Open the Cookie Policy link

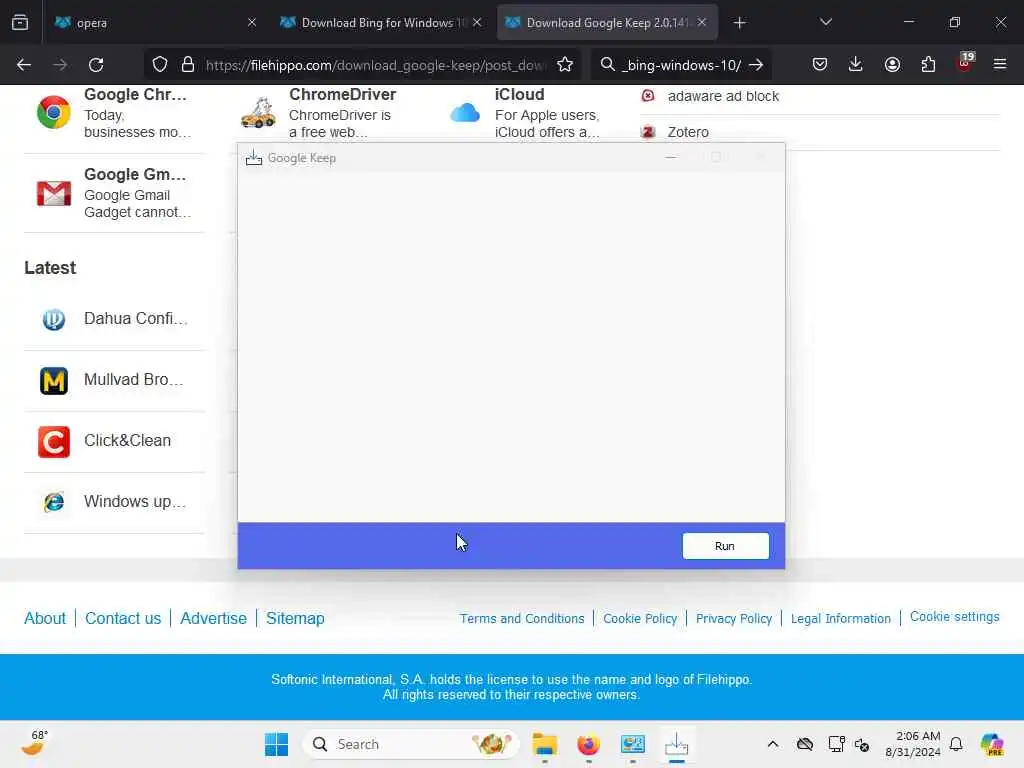[x=640, y=618]
